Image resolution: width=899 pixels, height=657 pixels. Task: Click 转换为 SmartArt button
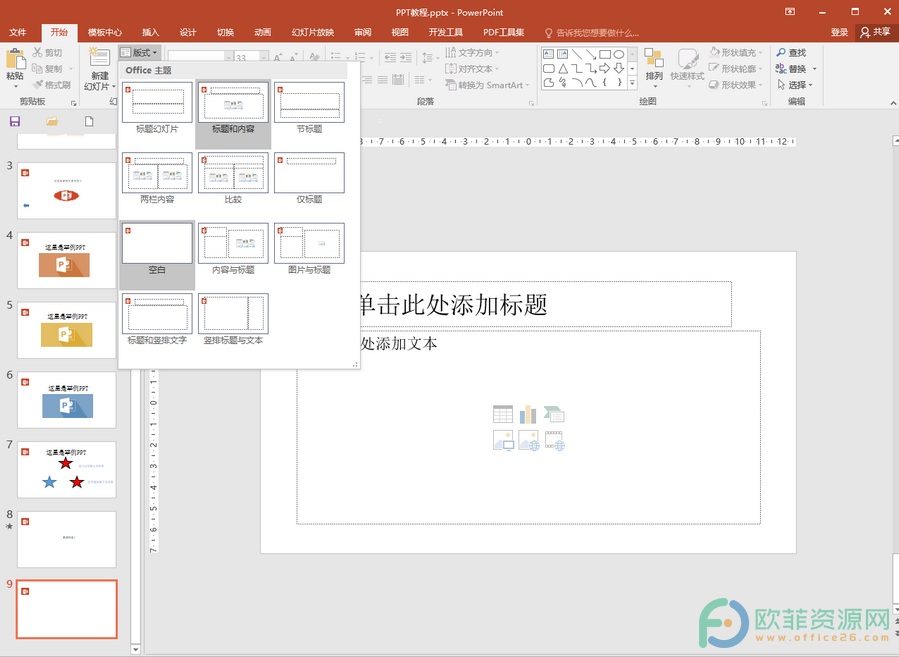pos(485,85)
